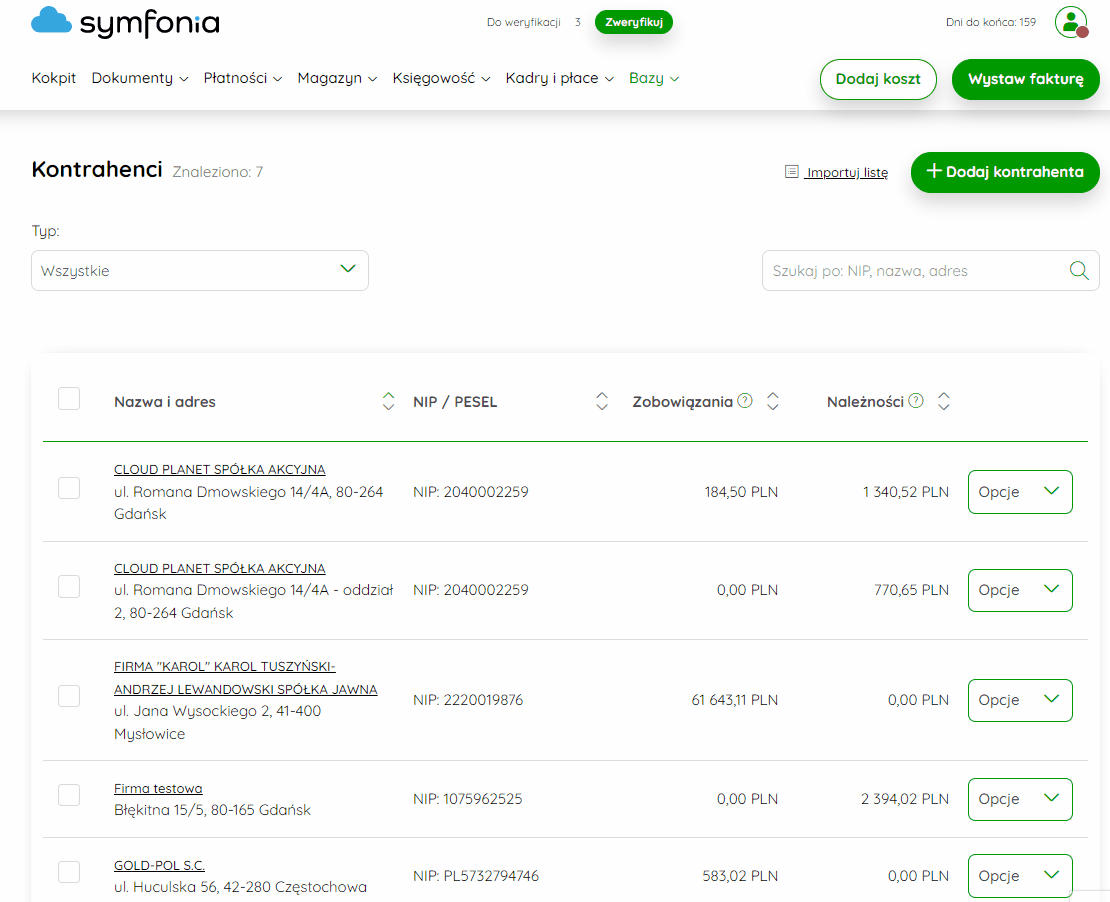
Task: Click the 1 340,52 PLN amount
Action: (x=905, y=491)
